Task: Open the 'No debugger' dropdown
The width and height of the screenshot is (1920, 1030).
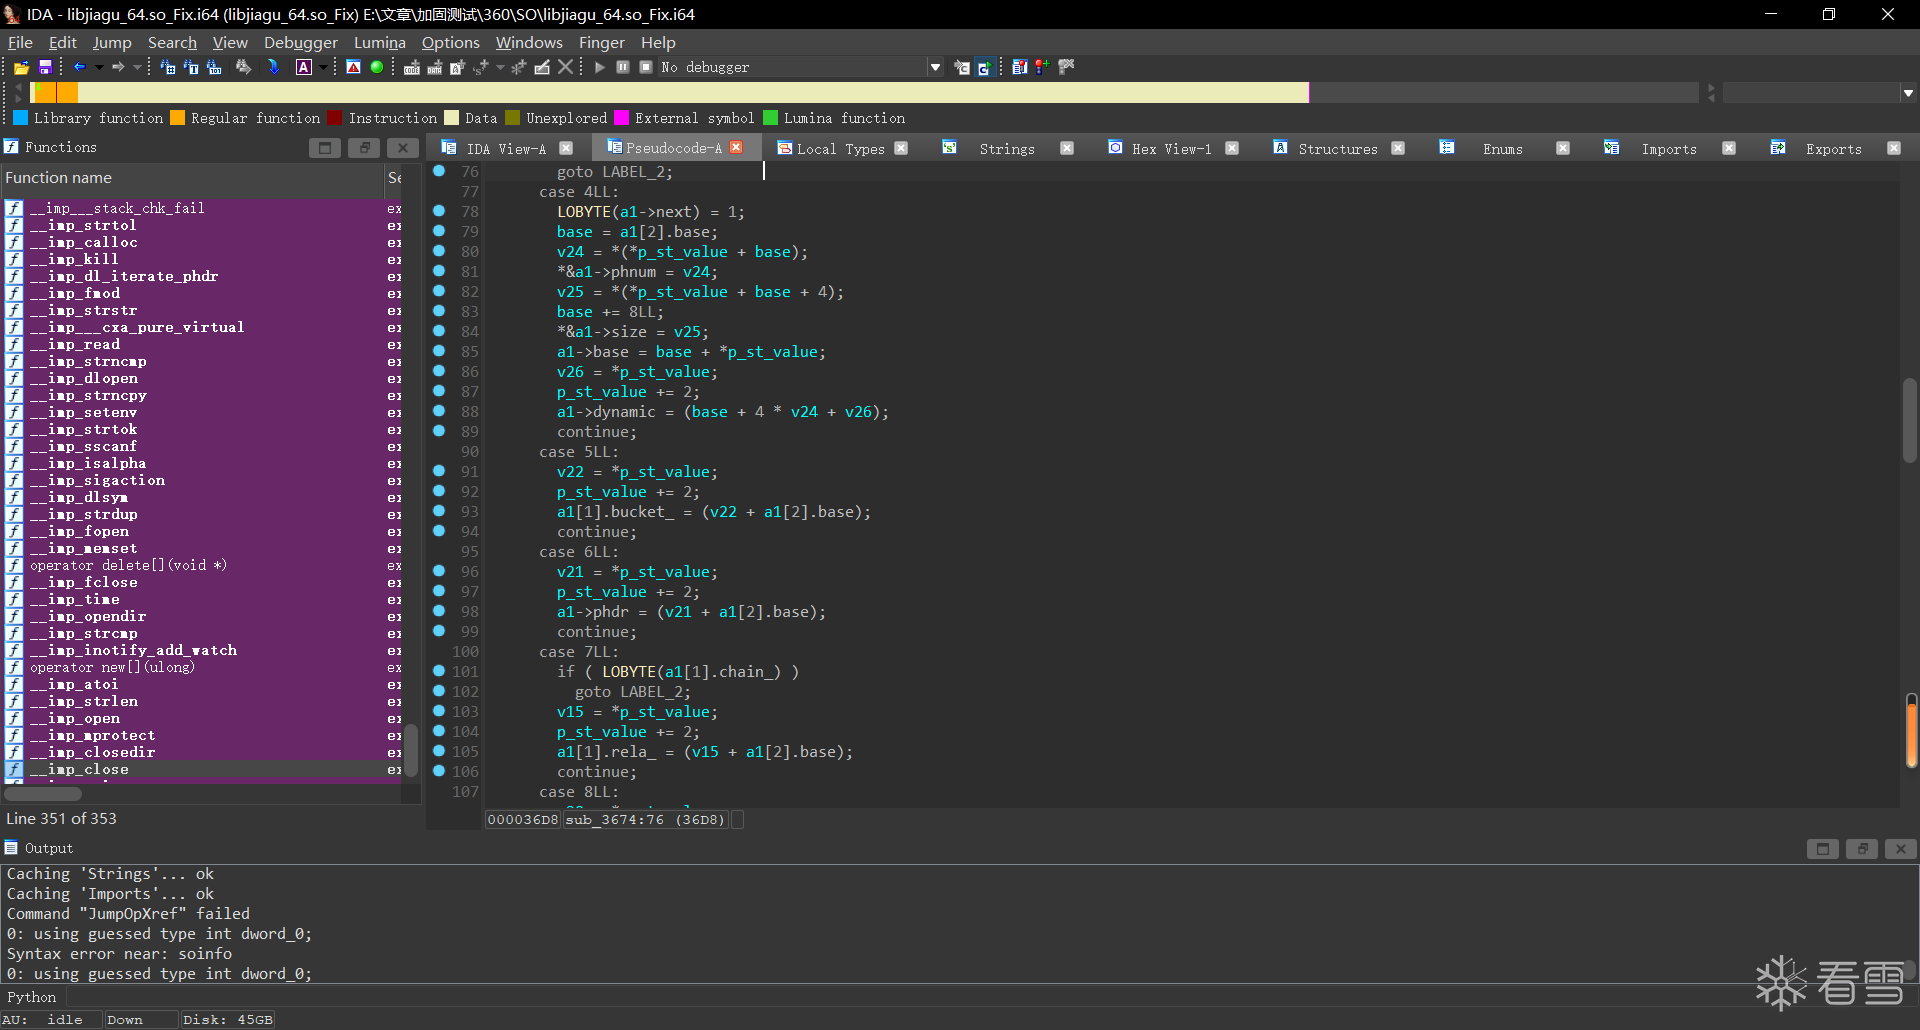Action: tap(935, 67)
